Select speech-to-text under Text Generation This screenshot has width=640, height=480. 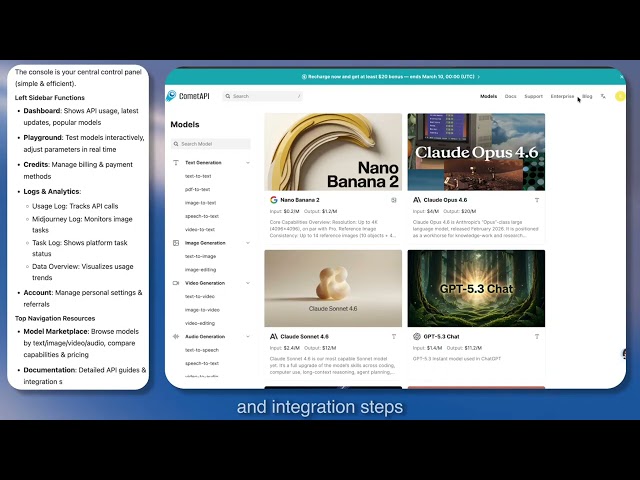202,216
